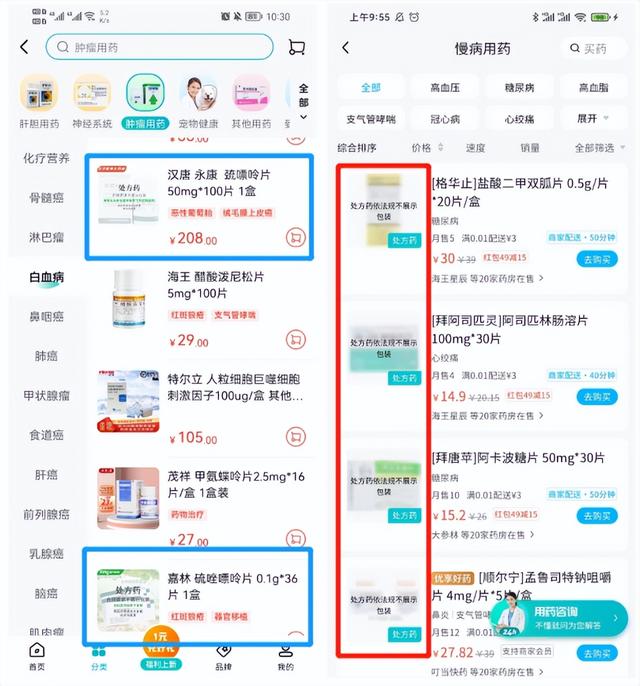The width and height of the screenshot is (640, 686).
Task: Open 海王星辰 等20家药房在售 link under 格华止
Action: [x=488, y=279]
